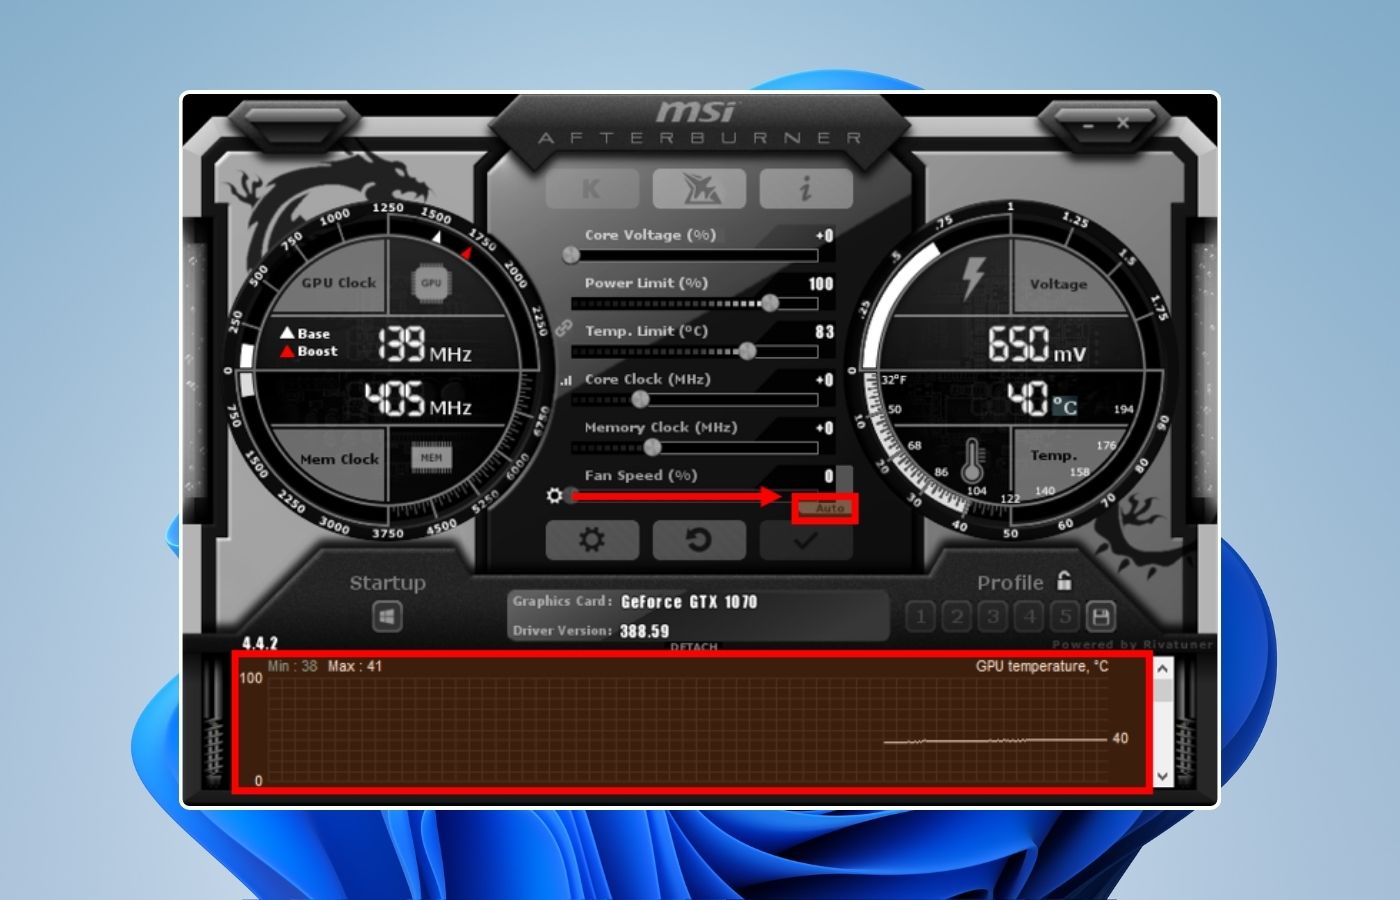The image size is (1400, 900).
Task: Minimize the Afterburner window
Action: click(1089, 124)
